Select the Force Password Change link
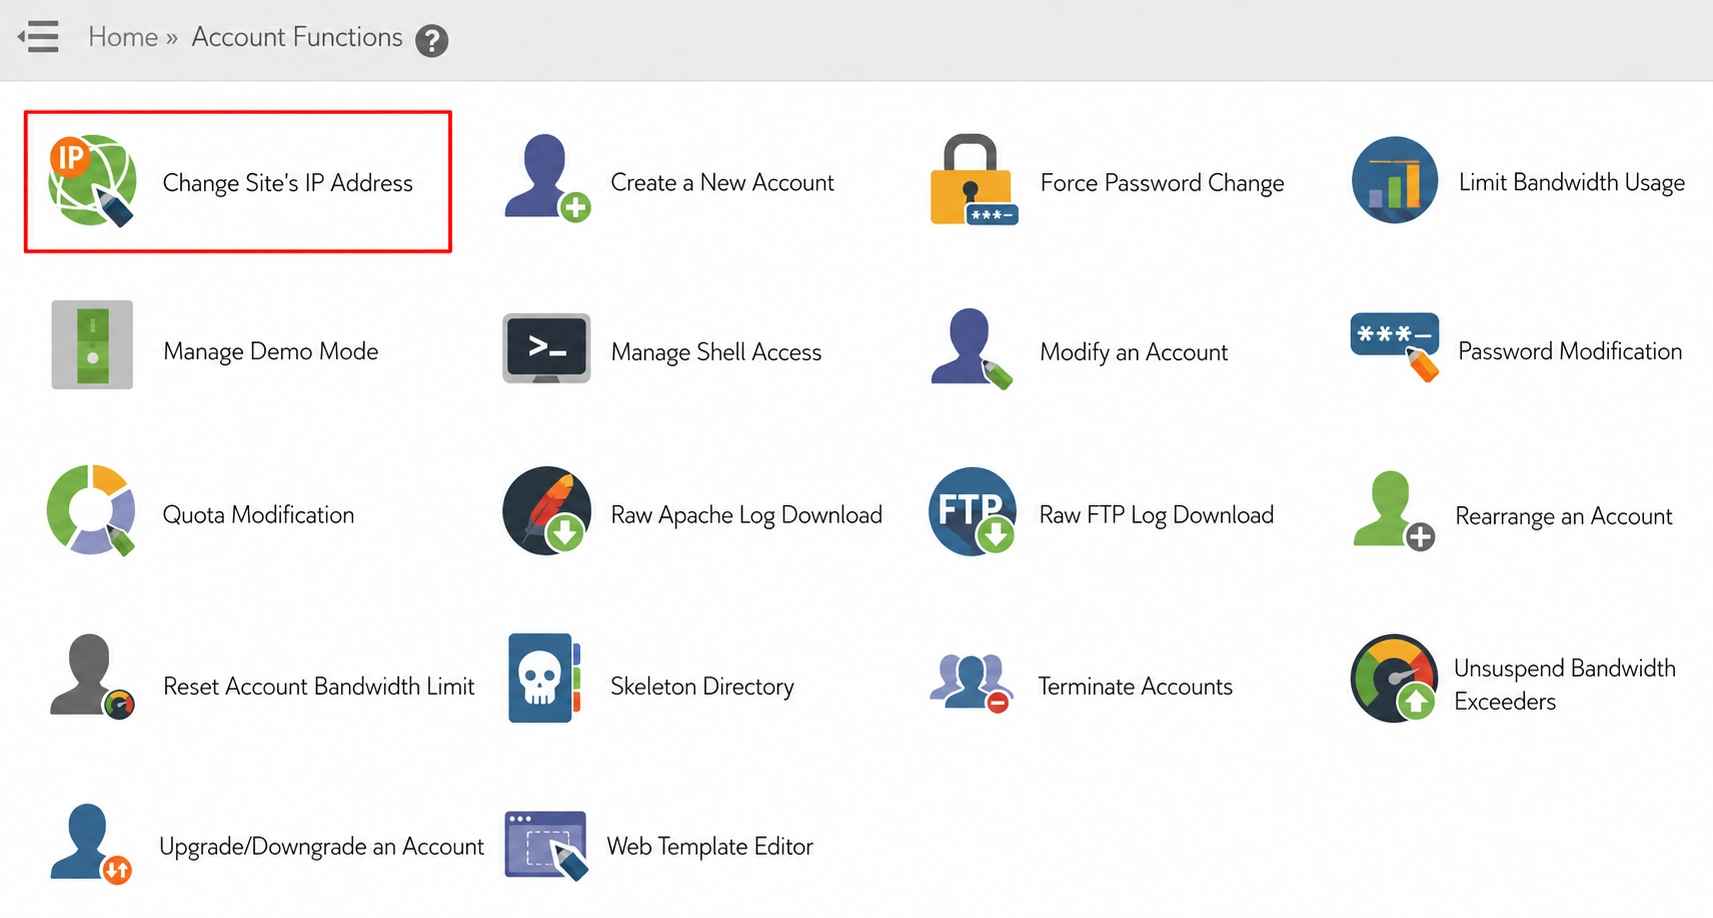 pyautogui.click(x=1162, y=183)
